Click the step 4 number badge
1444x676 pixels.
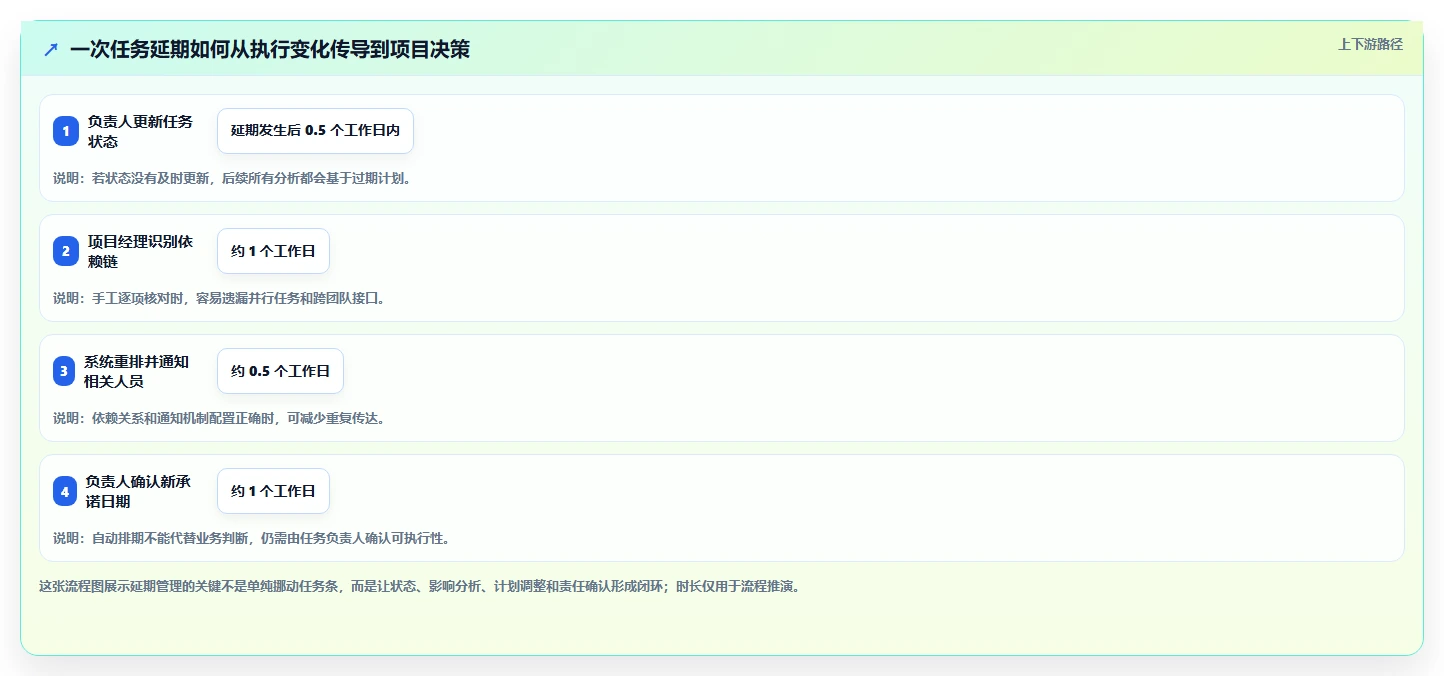[65, 491]
